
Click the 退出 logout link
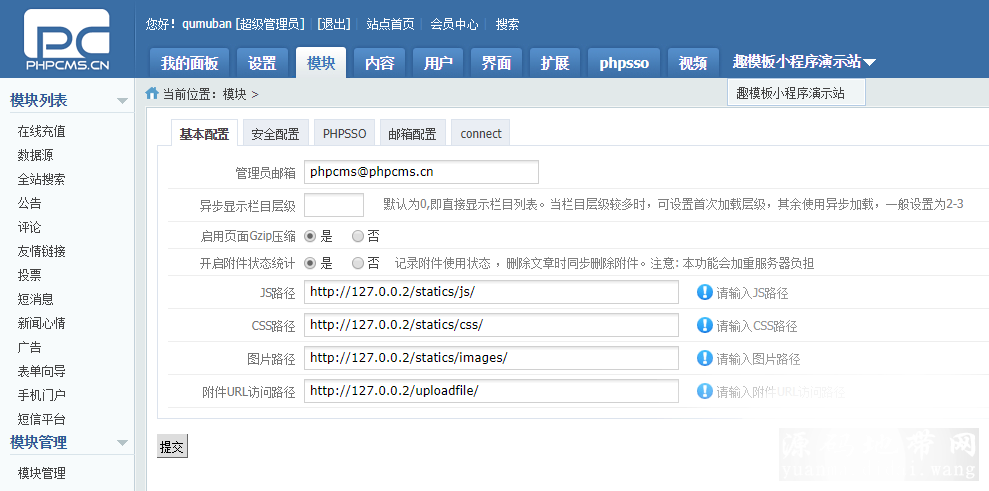(333, 24)
